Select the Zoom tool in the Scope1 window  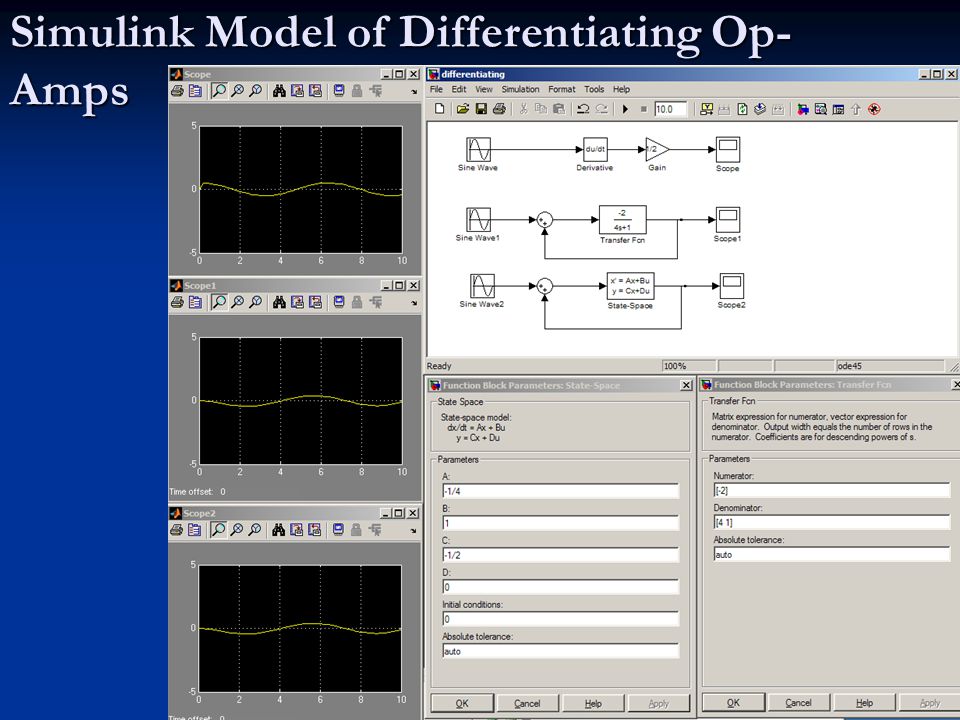[219, 302]
